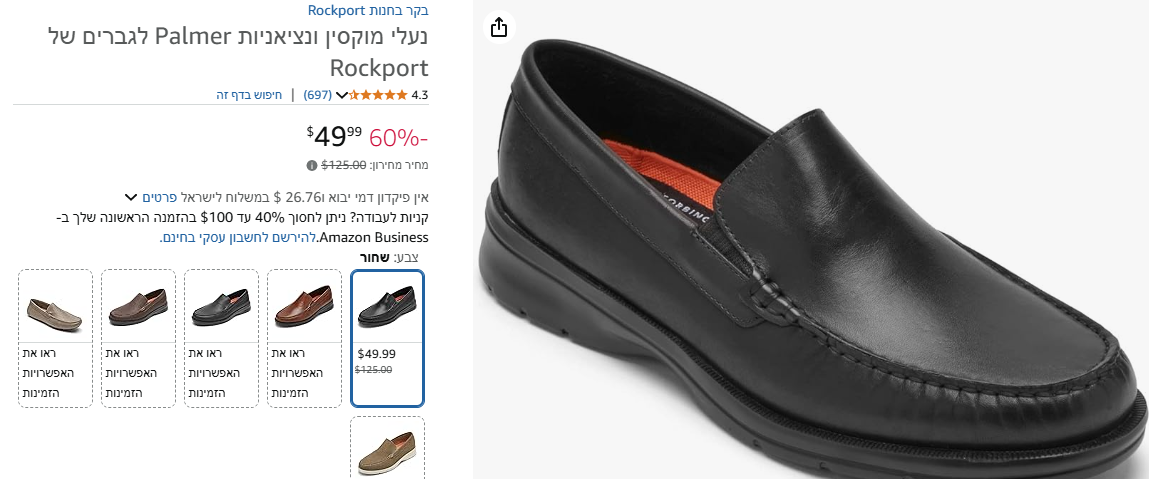This screenshot has height=479, width=1149.
Task: Select the olive suede swatch in second row
Action: tap(387, 448)
